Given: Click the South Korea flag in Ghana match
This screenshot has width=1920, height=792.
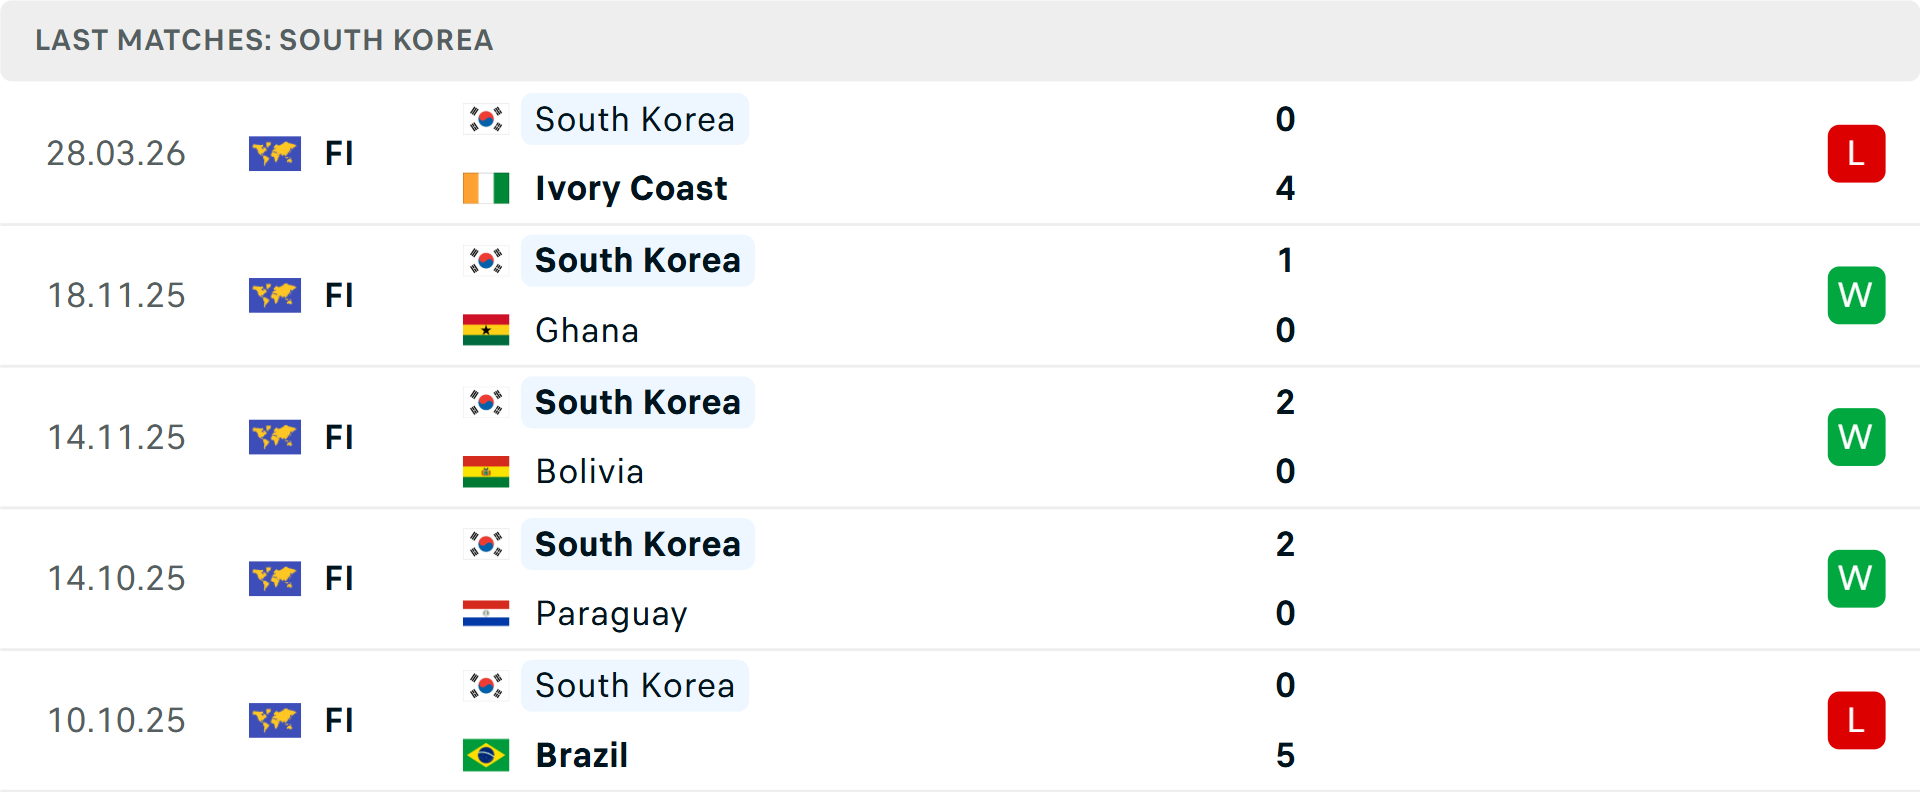Looking at the screenshot, I should tap(486, 261).
